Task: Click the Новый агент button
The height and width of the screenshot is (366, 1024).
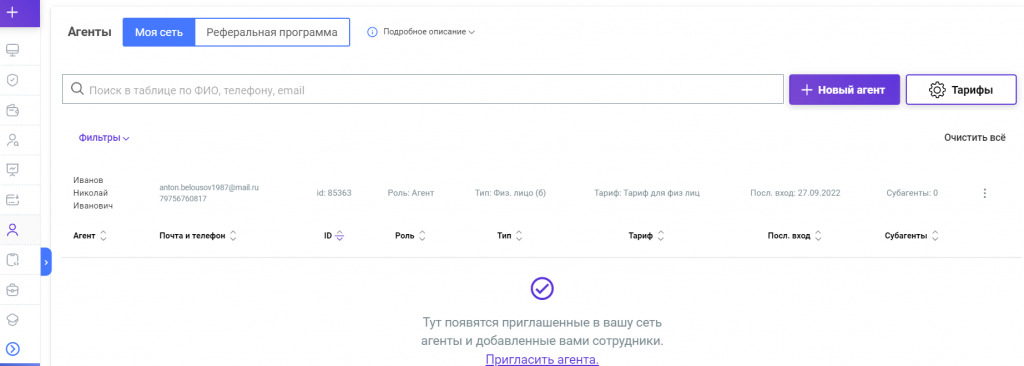Action: (844, 90)
